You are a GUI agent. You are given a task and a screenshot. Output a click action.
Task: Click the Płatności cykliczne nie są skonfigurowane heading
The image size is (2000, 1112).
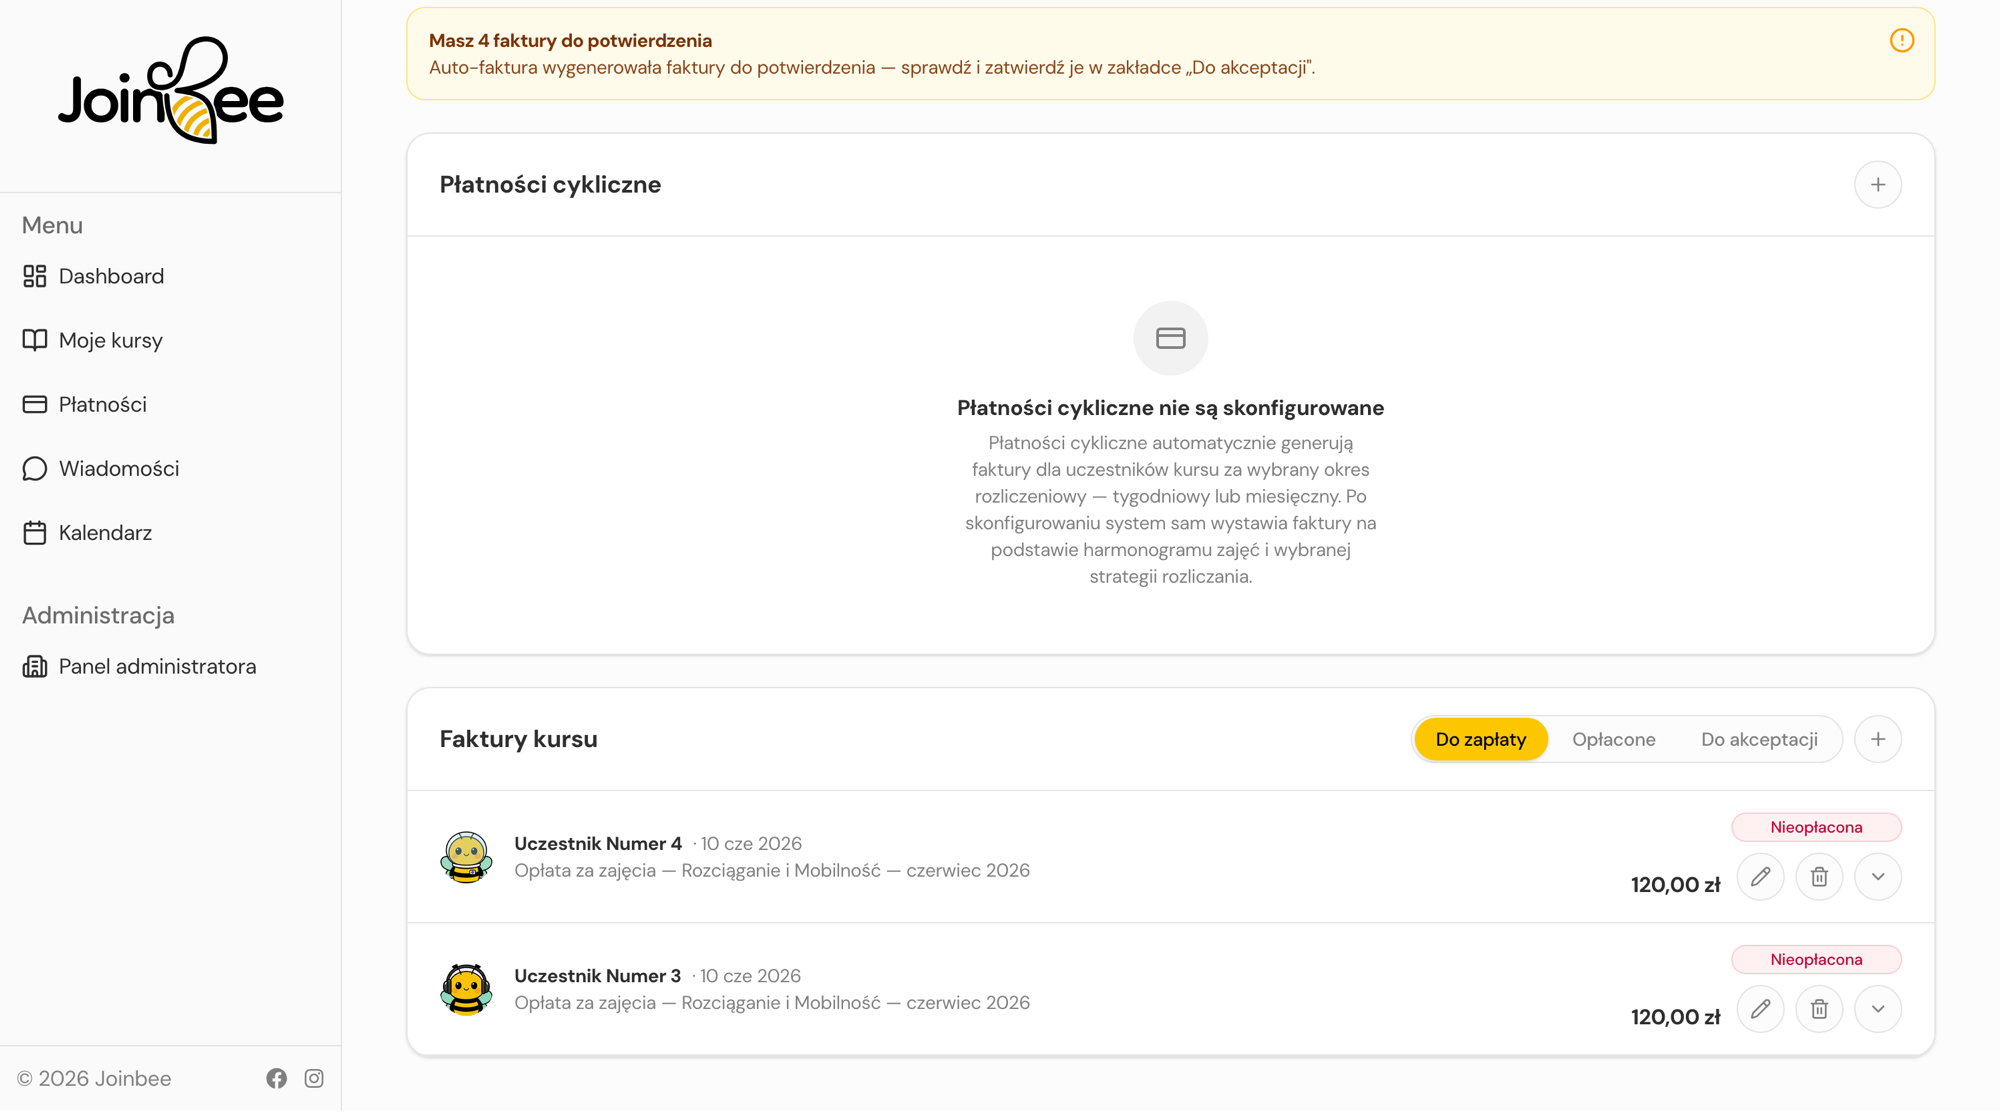point(1170,408)
